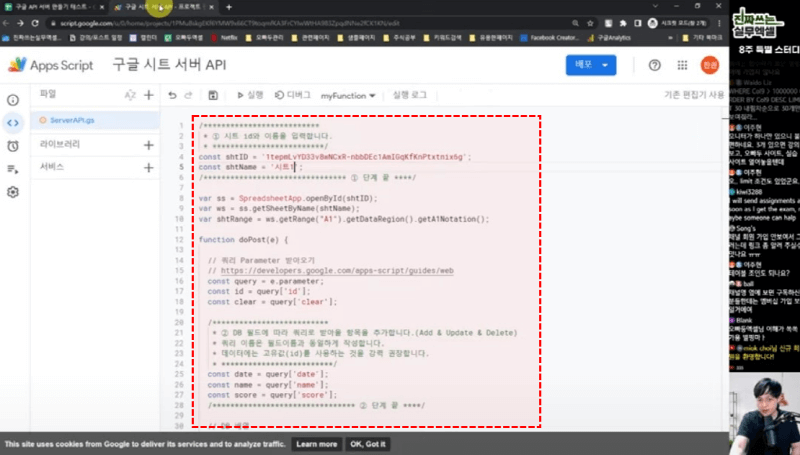The width and height of the screenshot is (800, 455).
Task: Open the orange account avatar
Action: [709, 65]
